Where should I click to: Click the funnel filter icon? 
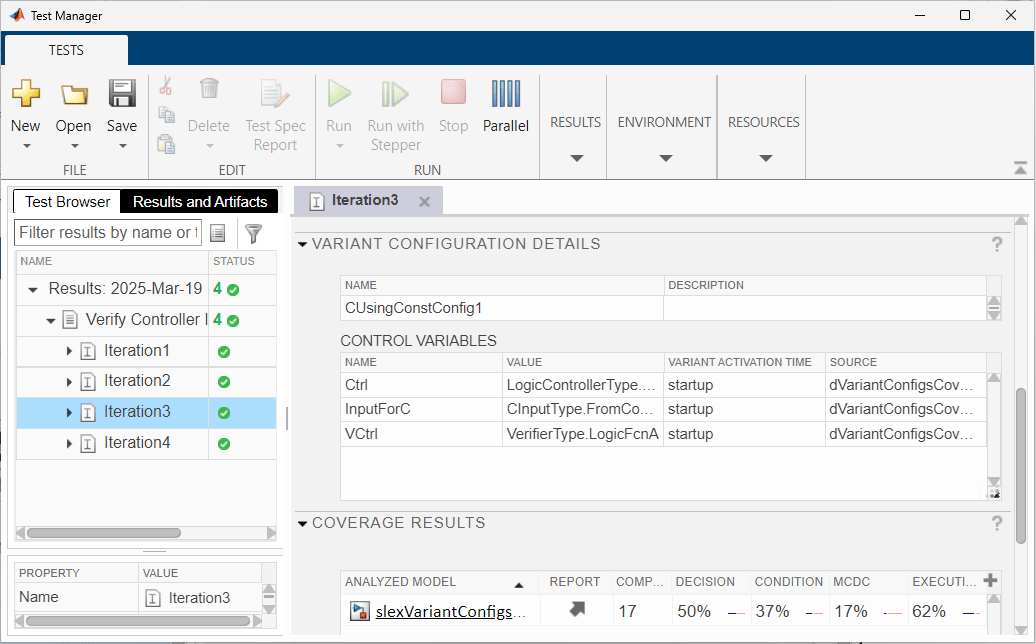[253, 233]
